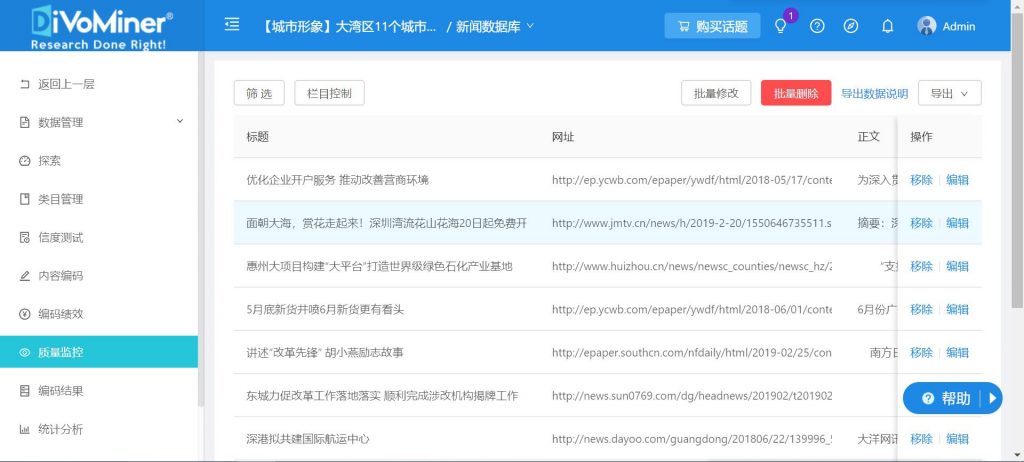Click the 筛选 filter button
Screen dimensions: 1024x462
point(259,93)
